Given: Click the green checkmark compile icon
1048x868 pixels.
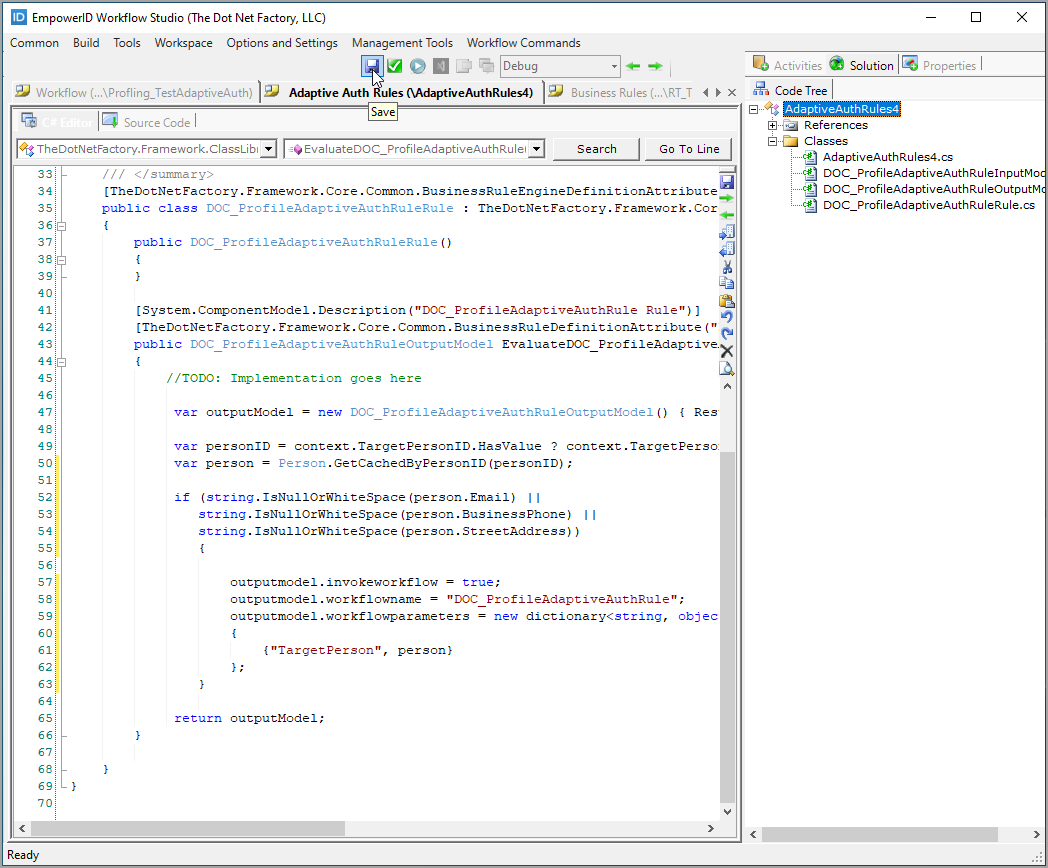Looking at the screenshot, I should point(395,66).
